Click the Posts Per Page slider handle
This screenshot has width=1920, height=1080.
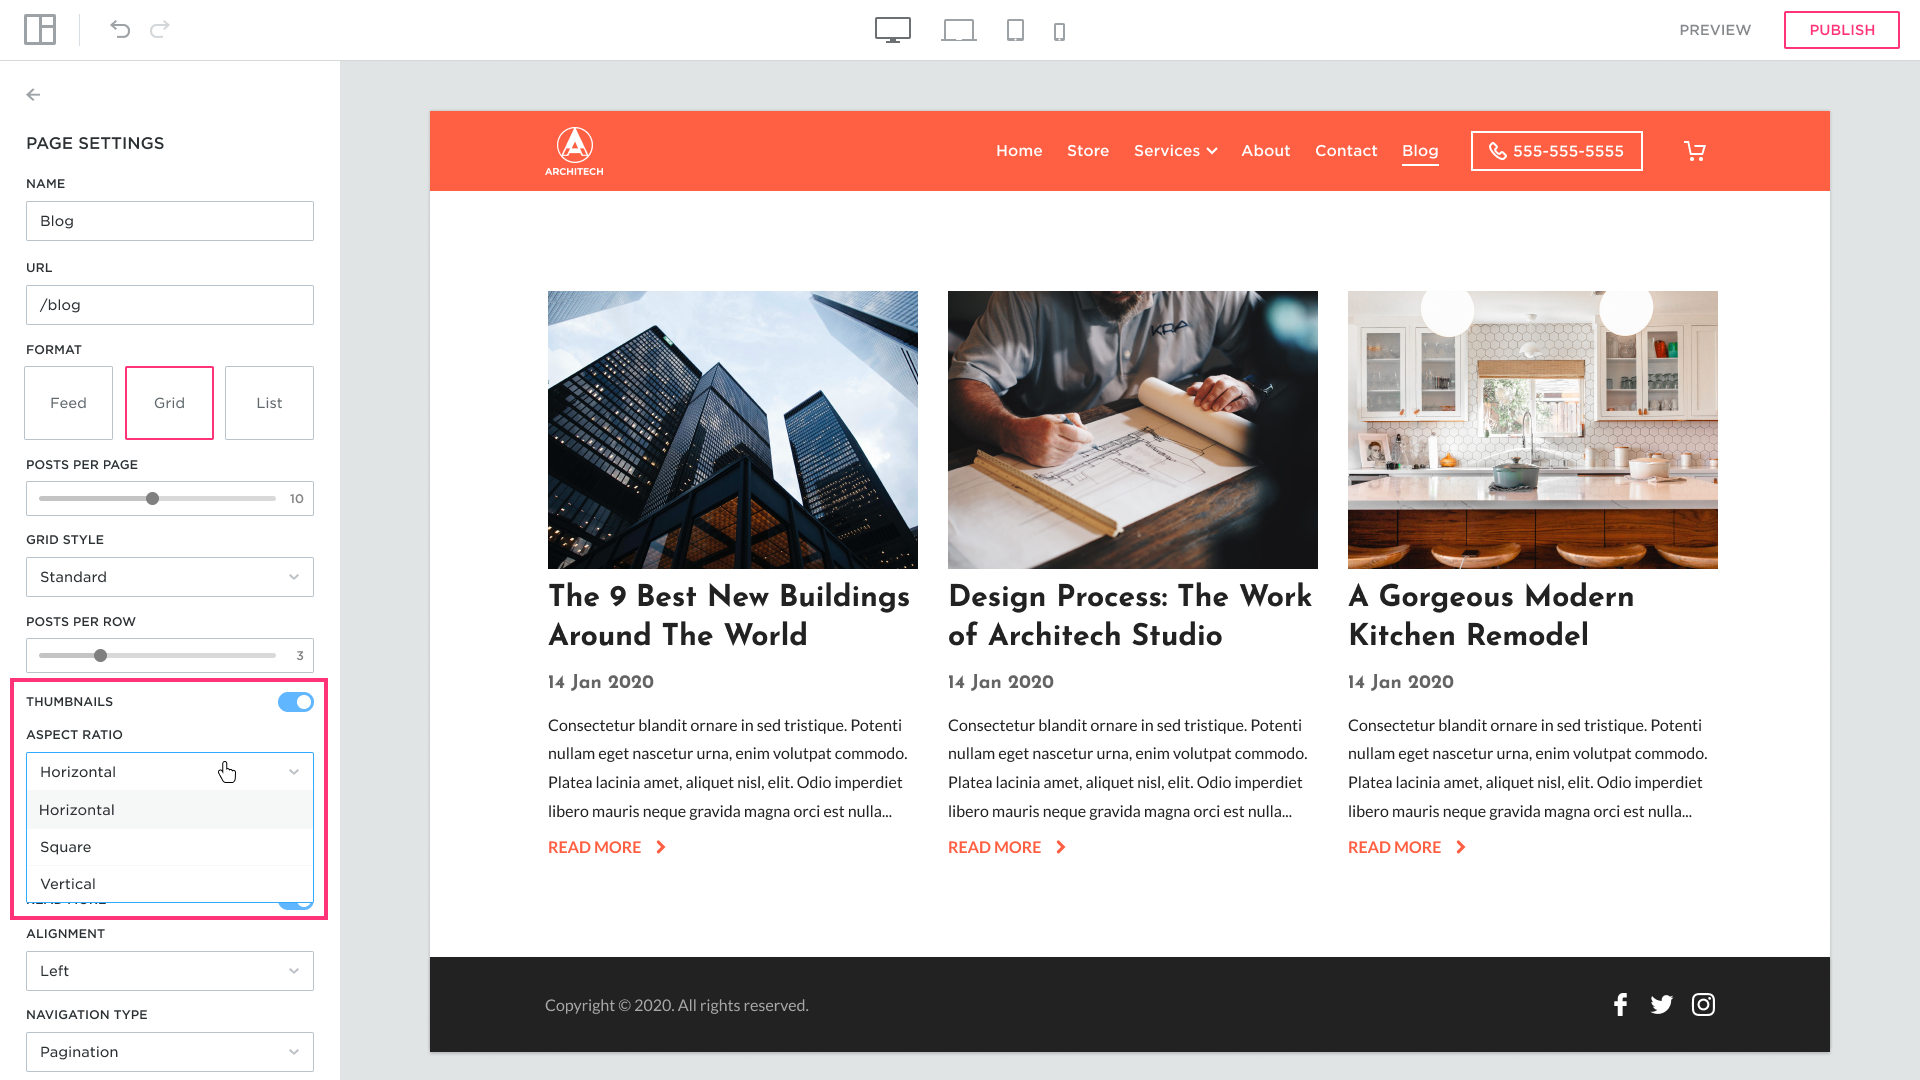coord(152,499)
